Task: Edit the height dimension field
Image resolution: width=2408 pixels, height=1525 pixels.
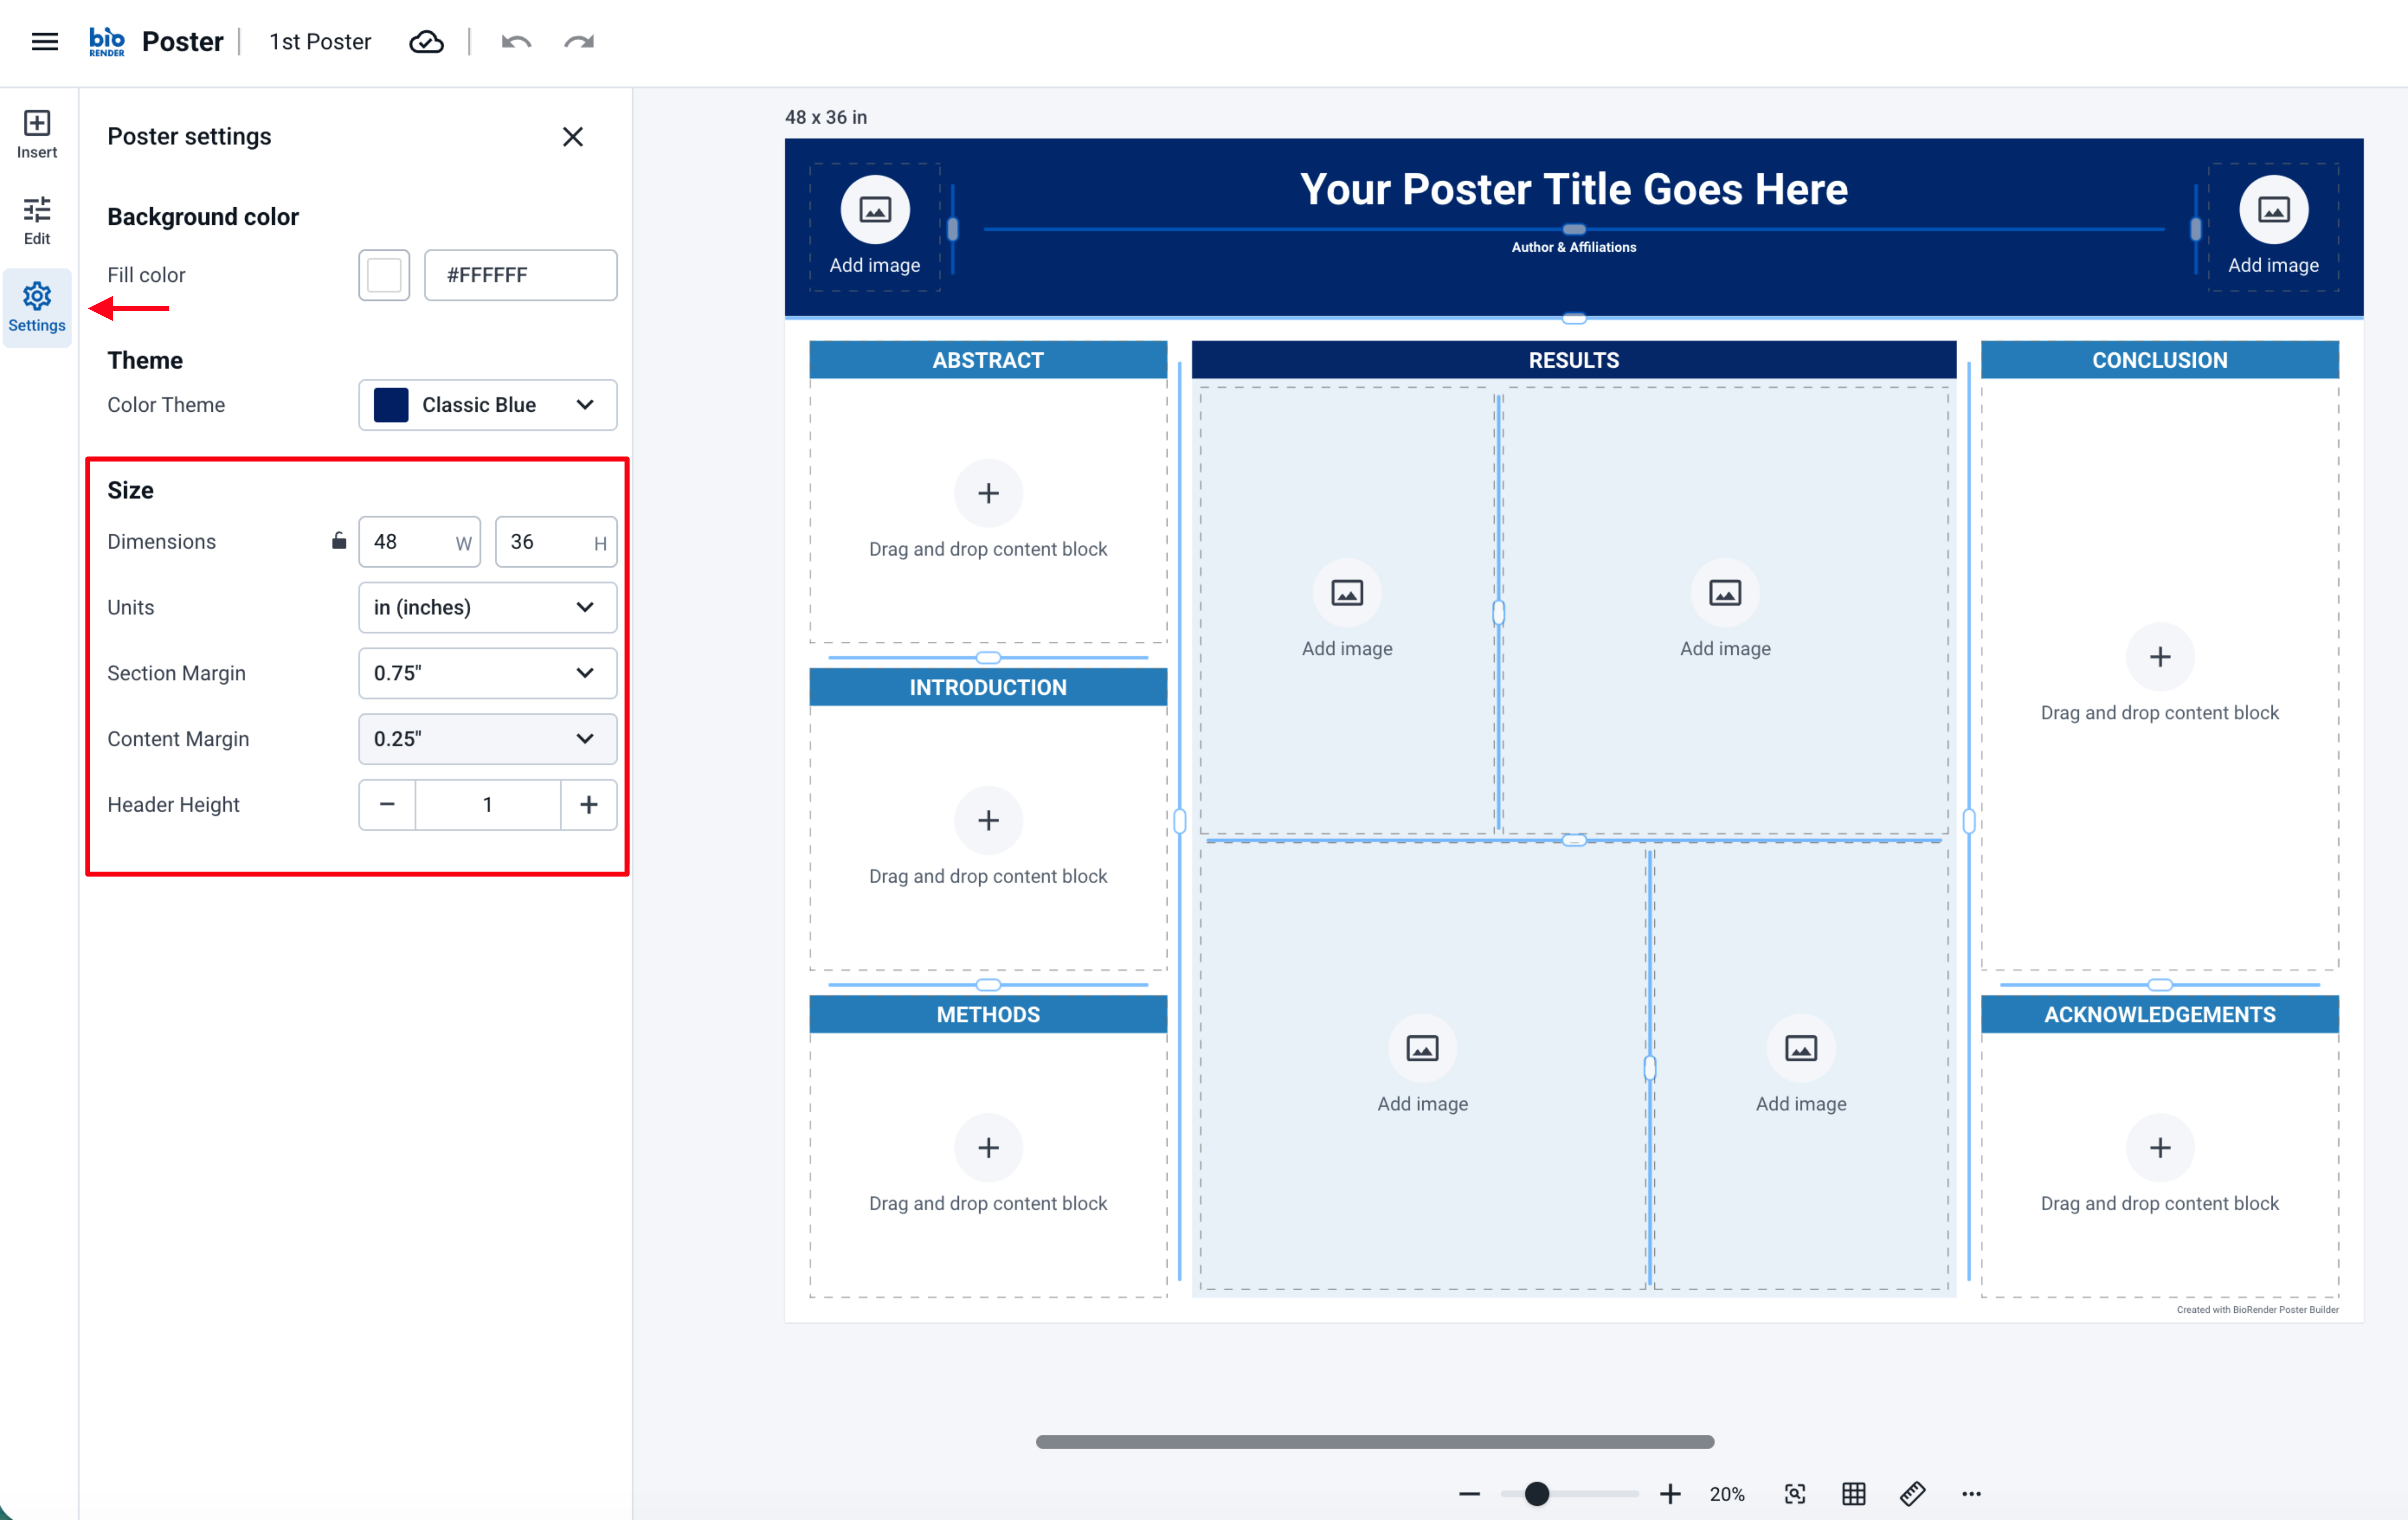Action: coord(556,542)
